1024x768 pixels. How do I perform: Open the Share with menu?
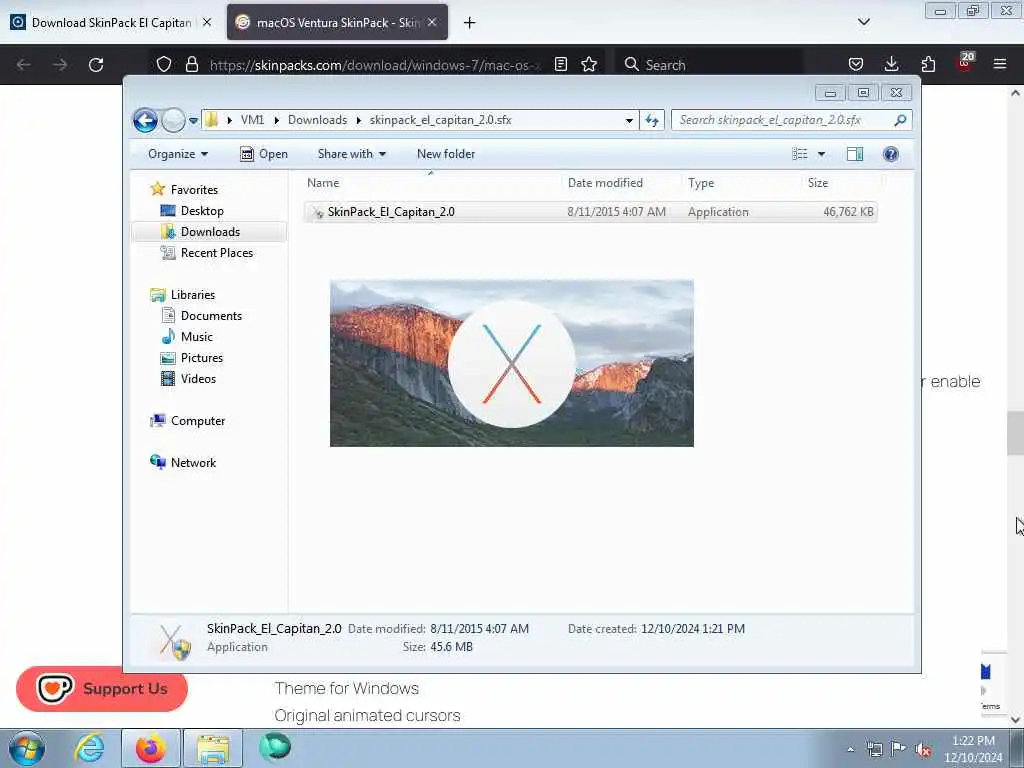point(351,154)
